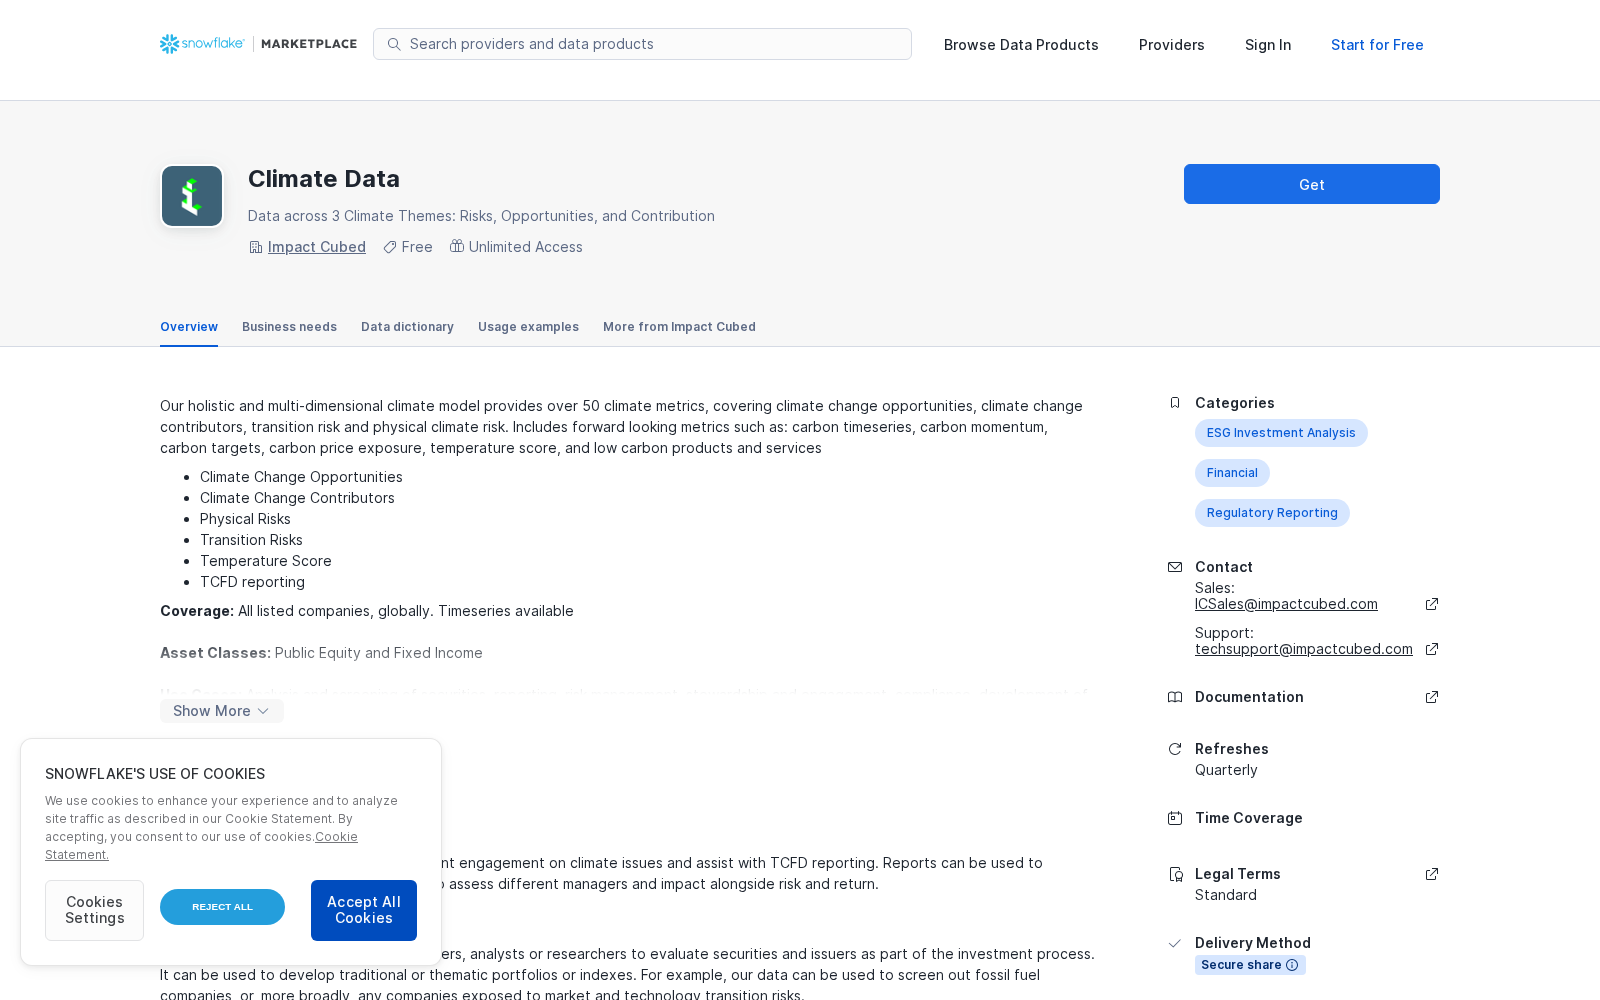
Task: Expand the description with Show More
Action: pos(222,711)
